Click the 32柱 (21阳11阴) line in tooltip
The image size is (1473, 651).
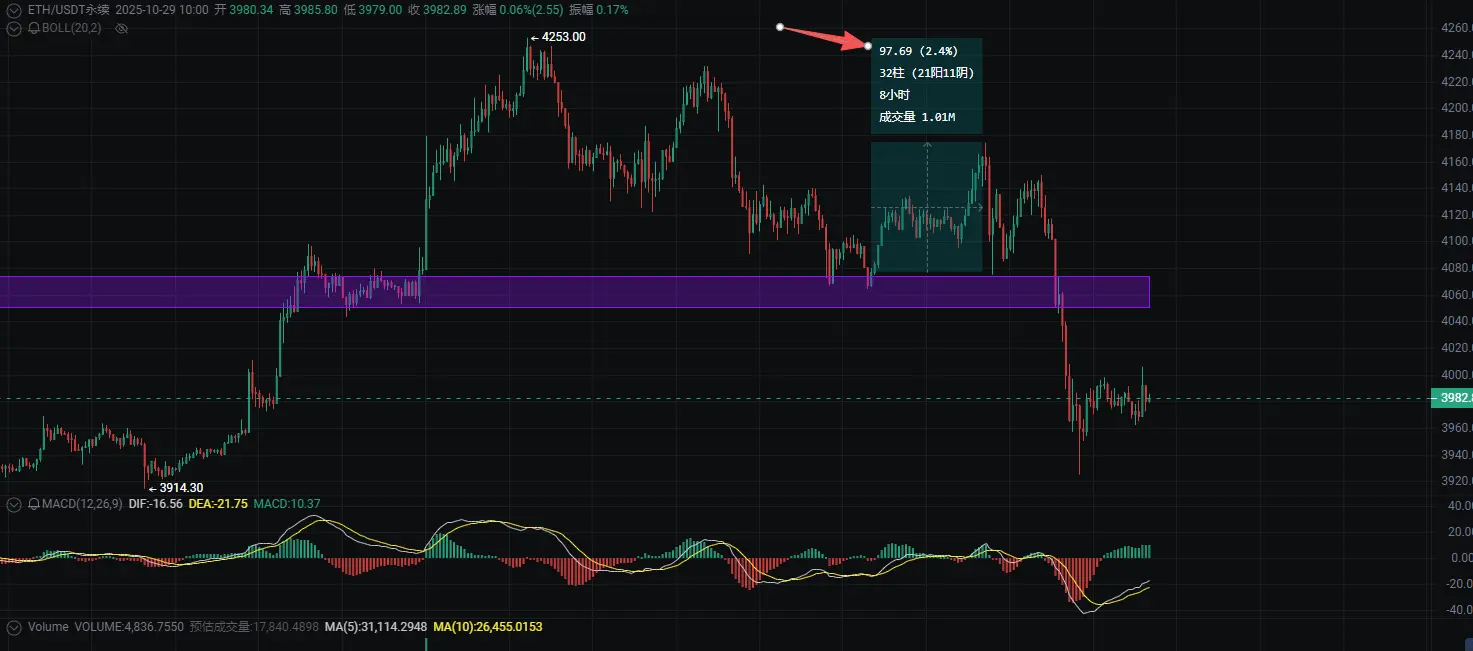click(926, 73)
